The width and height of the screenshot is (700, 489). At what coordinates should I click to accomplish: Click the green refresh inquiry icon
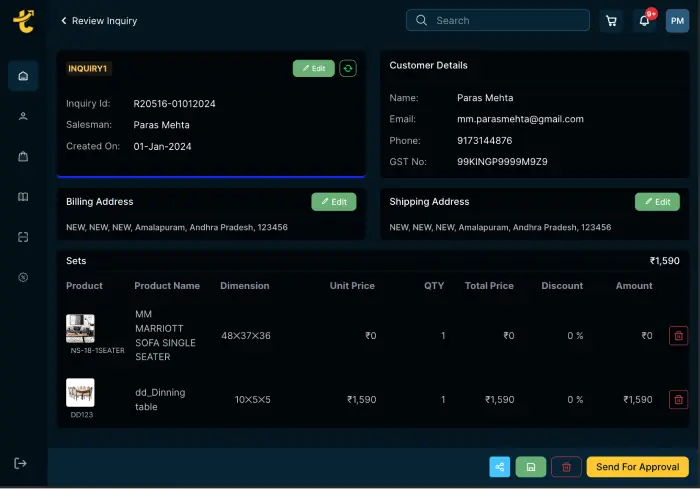coord(348,68)
